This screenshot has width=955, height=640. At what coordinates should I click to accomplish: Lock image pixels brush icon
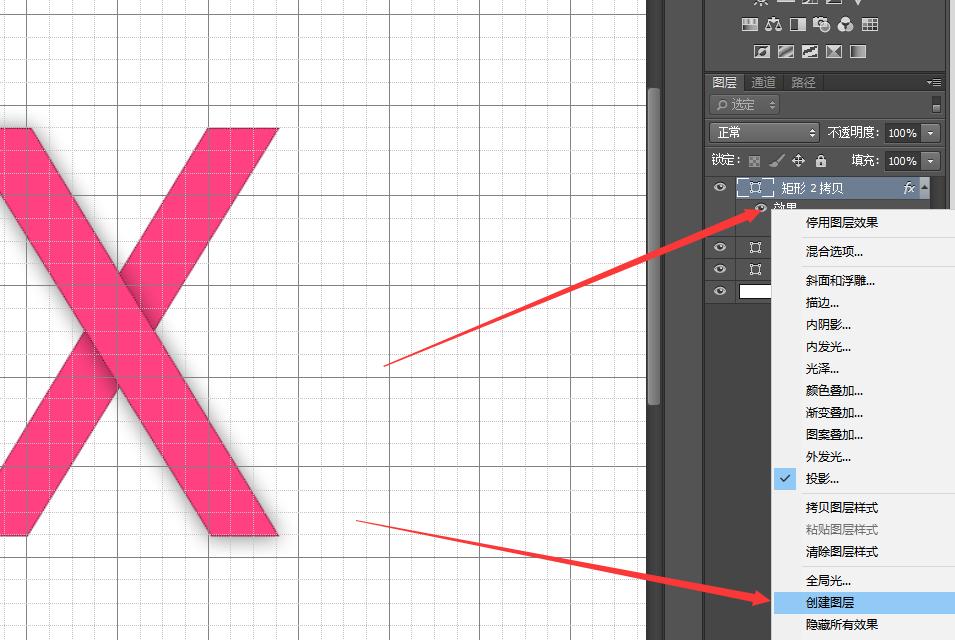(777, 161)
